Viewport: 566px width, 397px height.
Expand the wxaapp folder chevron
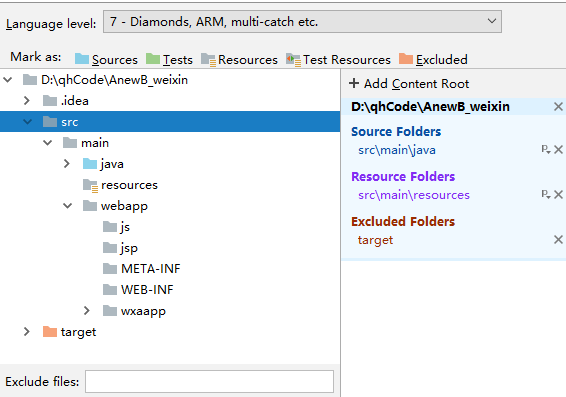(87, 310)
